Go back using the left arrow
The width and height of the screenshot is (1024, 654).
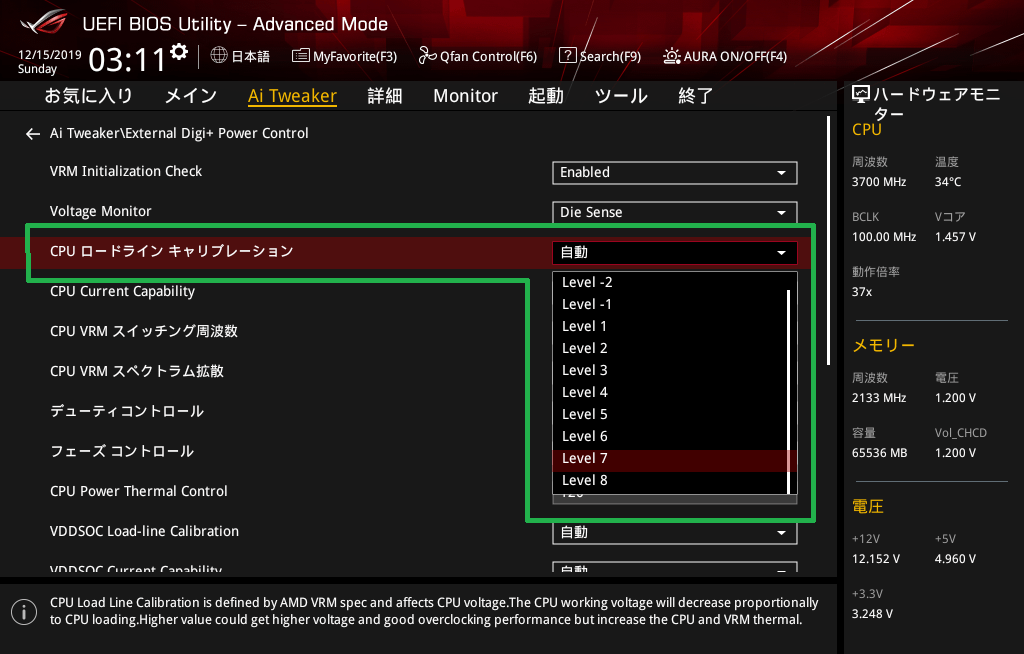tap(33, 134)
